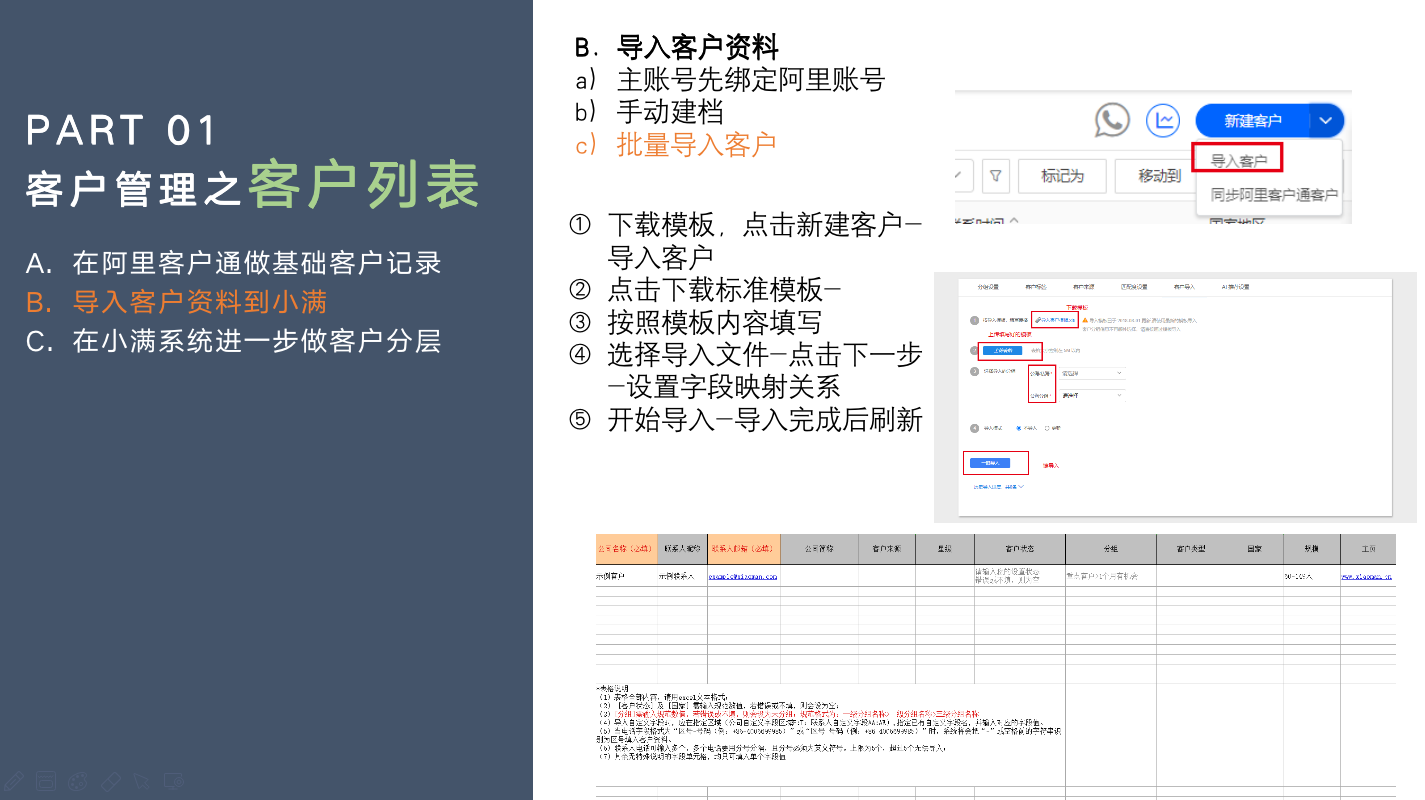
Task: Open the first field mapping dropdown
Action: point(1092,373)
